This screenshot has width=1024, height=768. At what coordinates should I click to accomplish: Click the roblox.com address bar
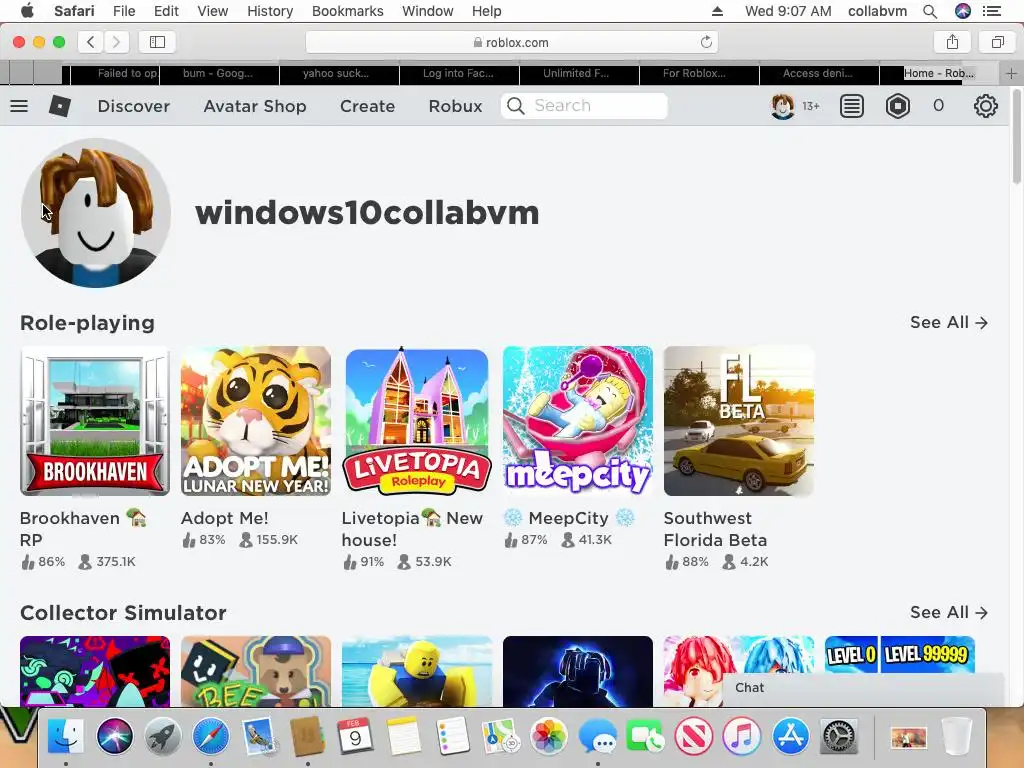pos(511,42)
